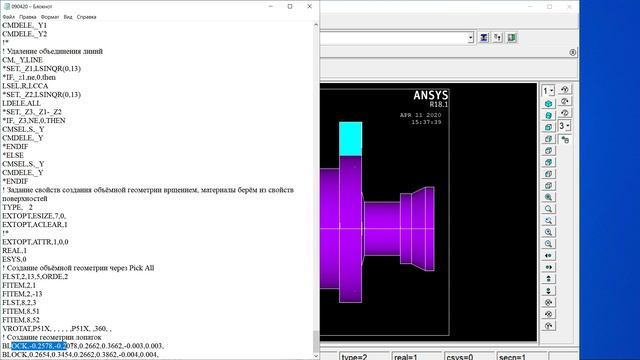Click line 'FITEM,8,52' in Notepad

pos(21,320)
